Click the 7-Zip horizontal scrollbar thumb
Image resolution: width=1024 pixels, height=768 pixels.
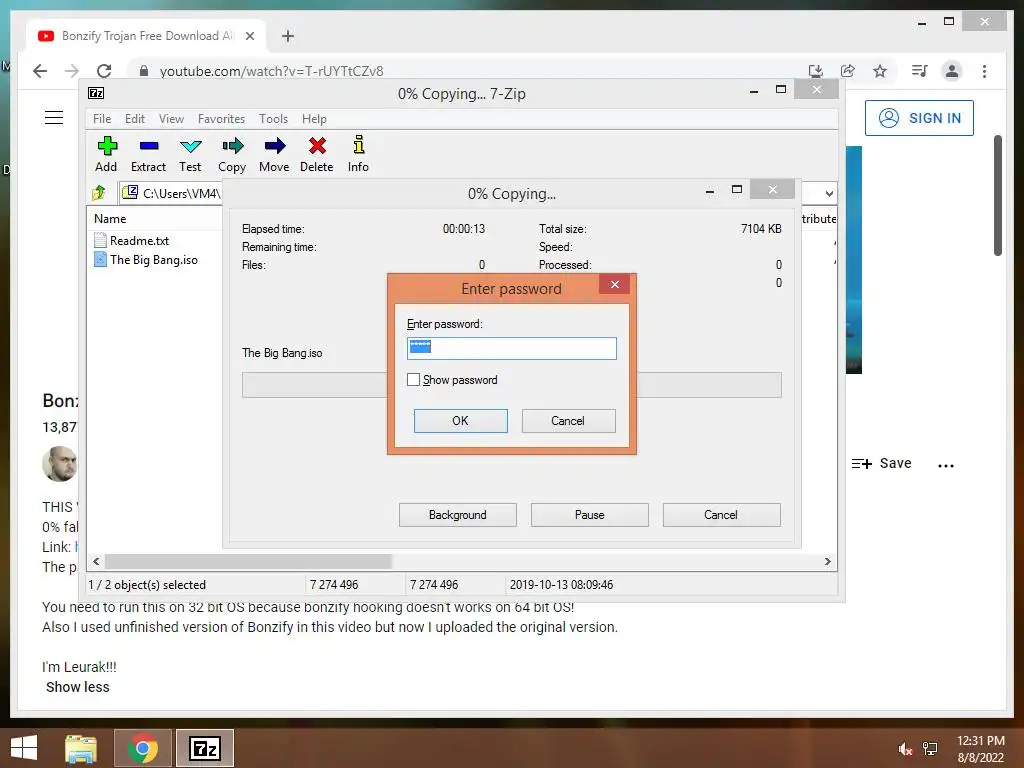pos(248,562)
